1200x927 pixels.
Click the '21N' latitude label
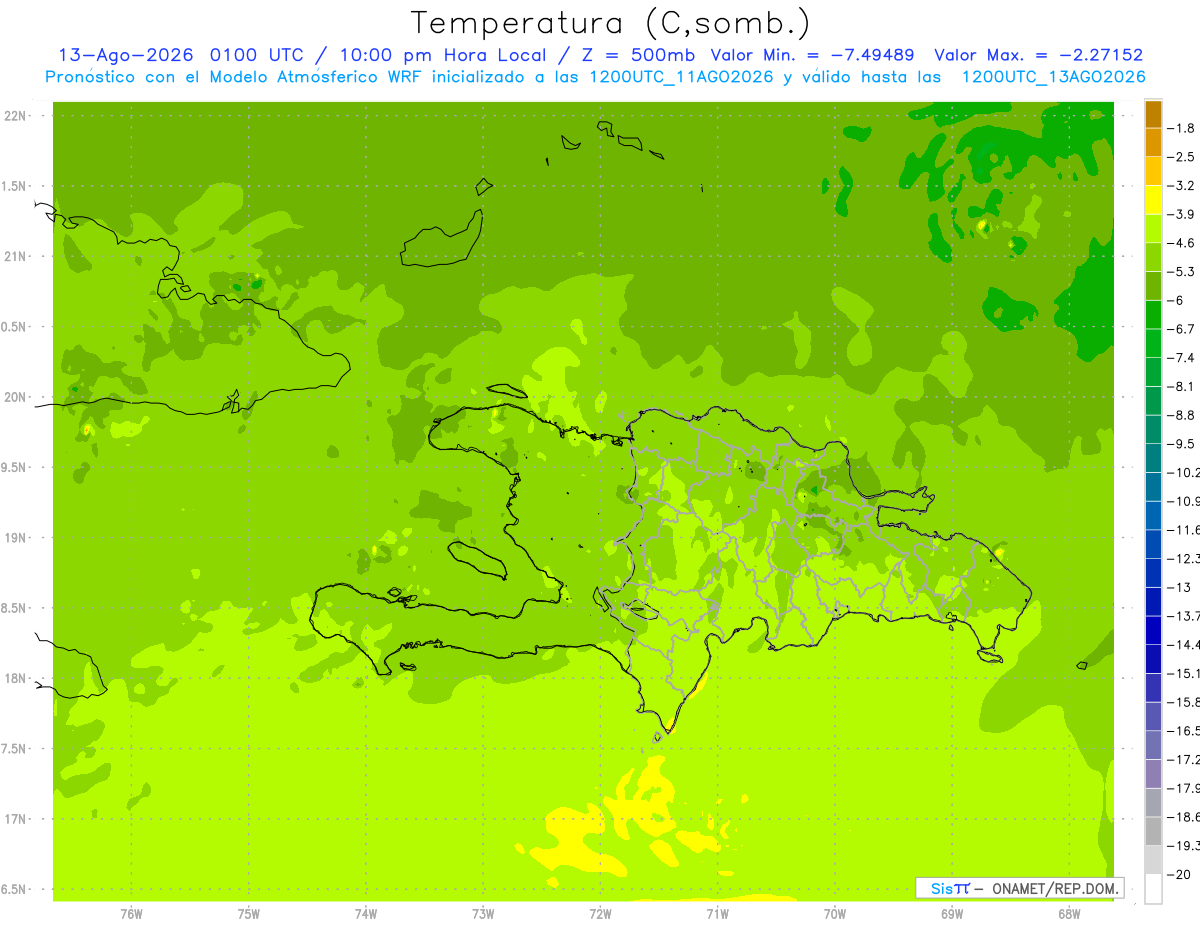point(16,256)
